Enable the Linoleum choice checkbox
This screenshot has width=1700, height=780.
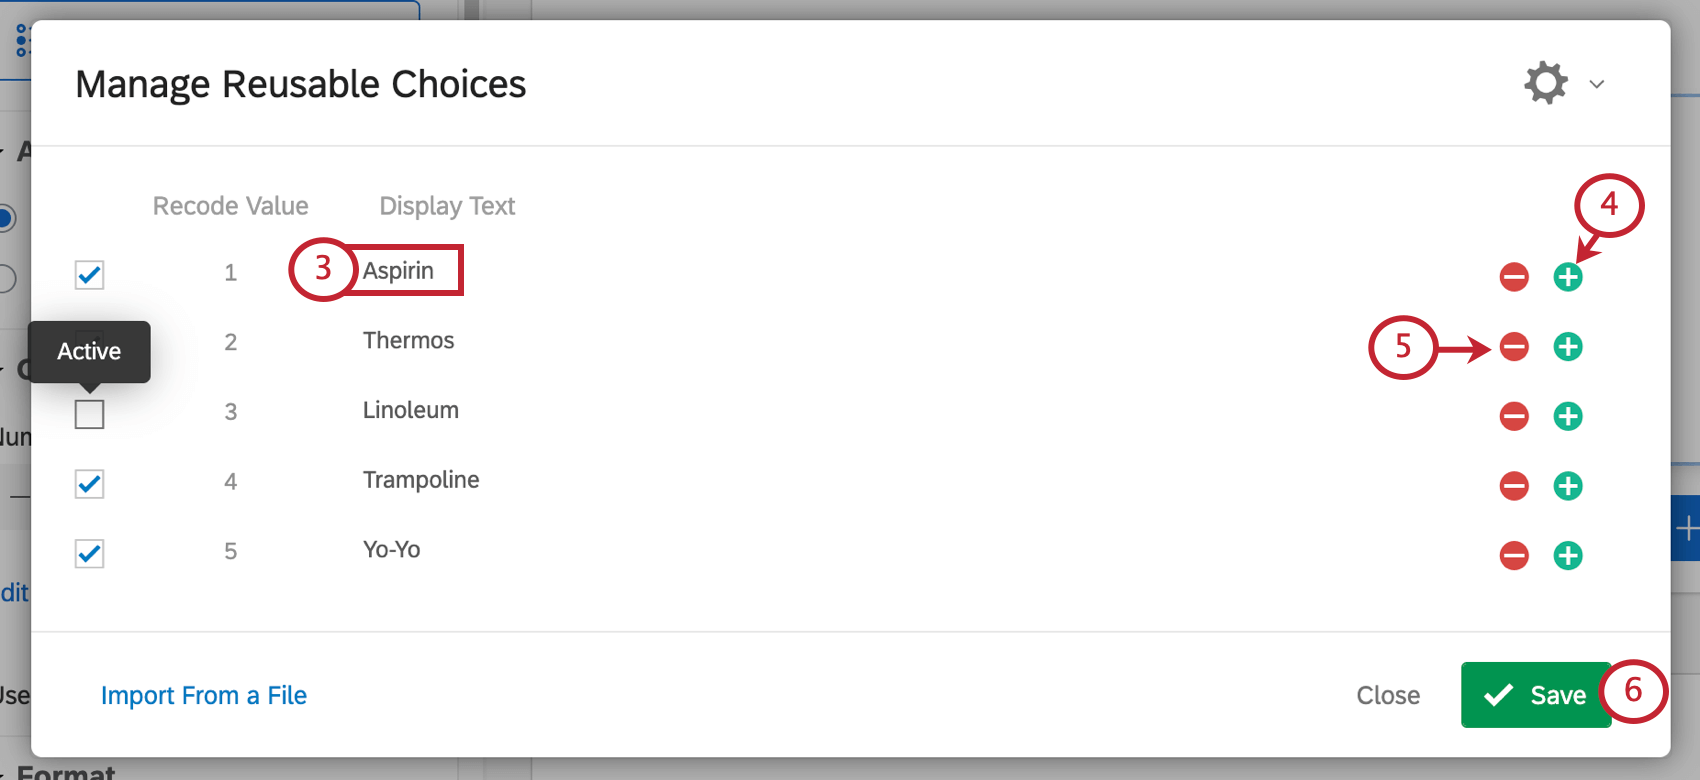click(89, 414)
